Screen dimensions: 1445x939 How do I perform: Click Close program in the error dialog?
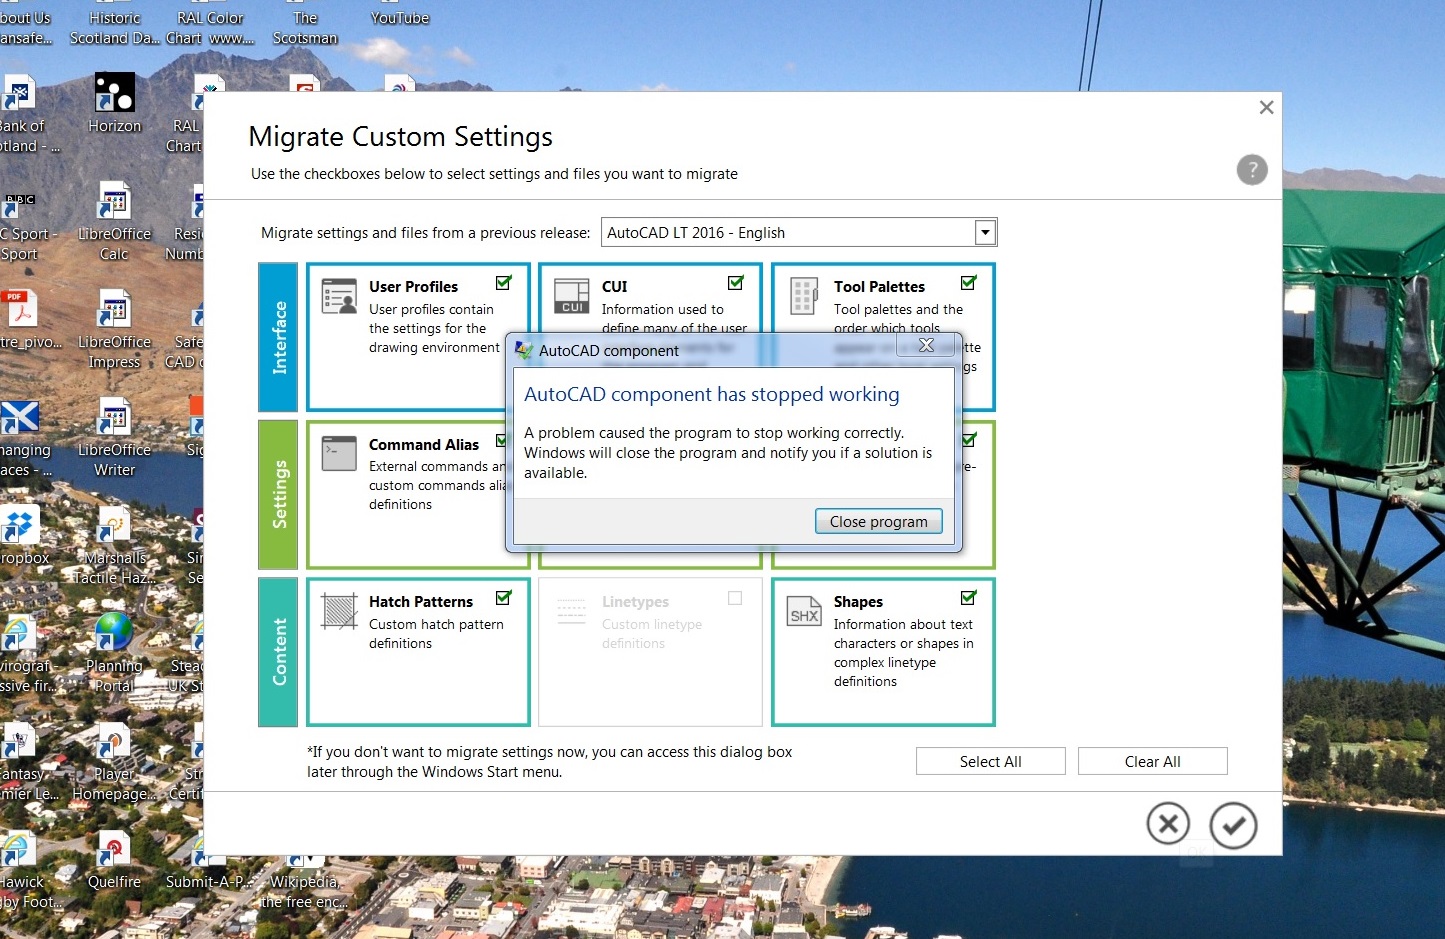(x=878, y=520)
